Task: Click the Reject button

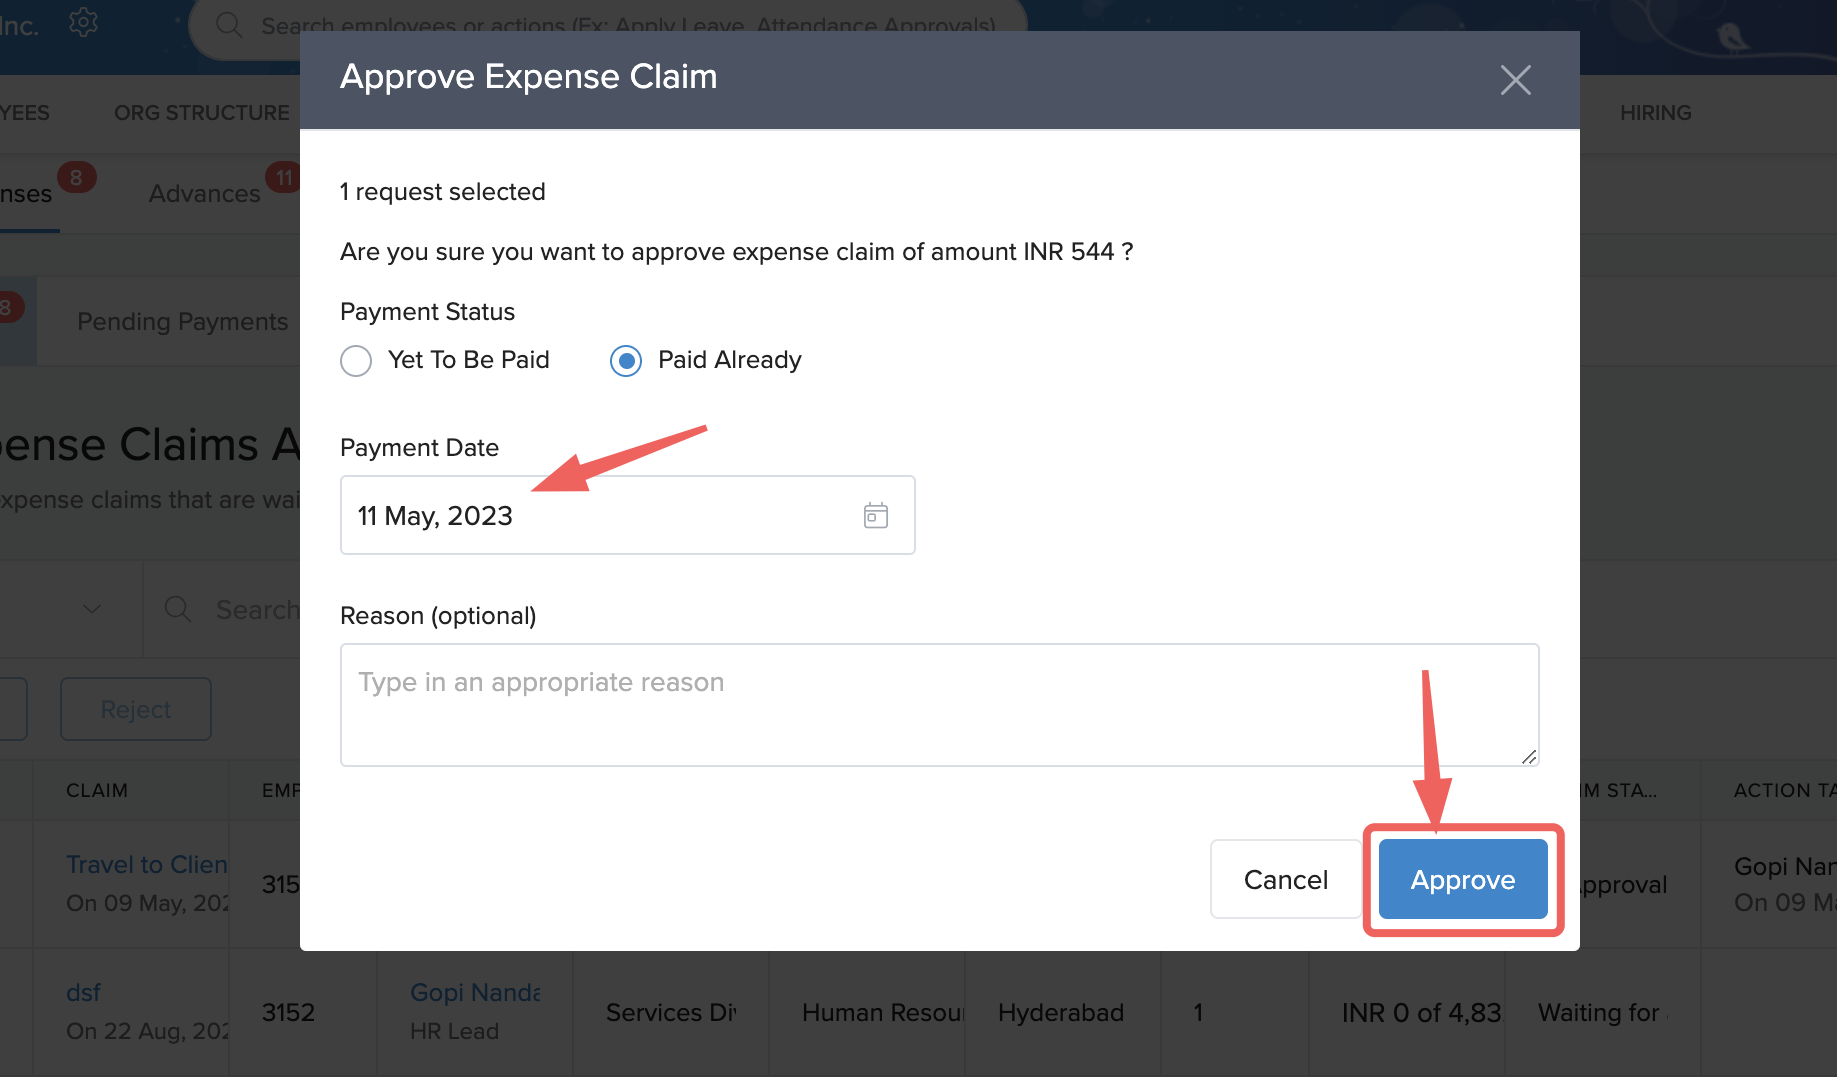Action: tap(136, 709)
